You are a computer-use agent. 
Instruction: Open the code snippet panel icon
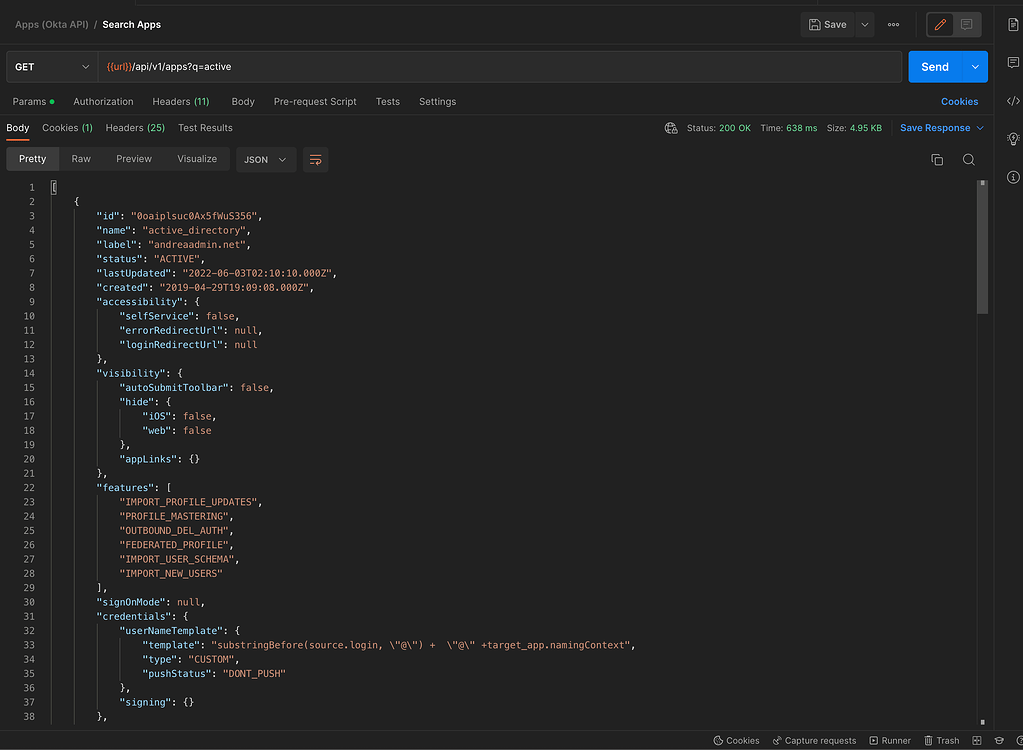pyautogui.click(x=1013, y=101)
